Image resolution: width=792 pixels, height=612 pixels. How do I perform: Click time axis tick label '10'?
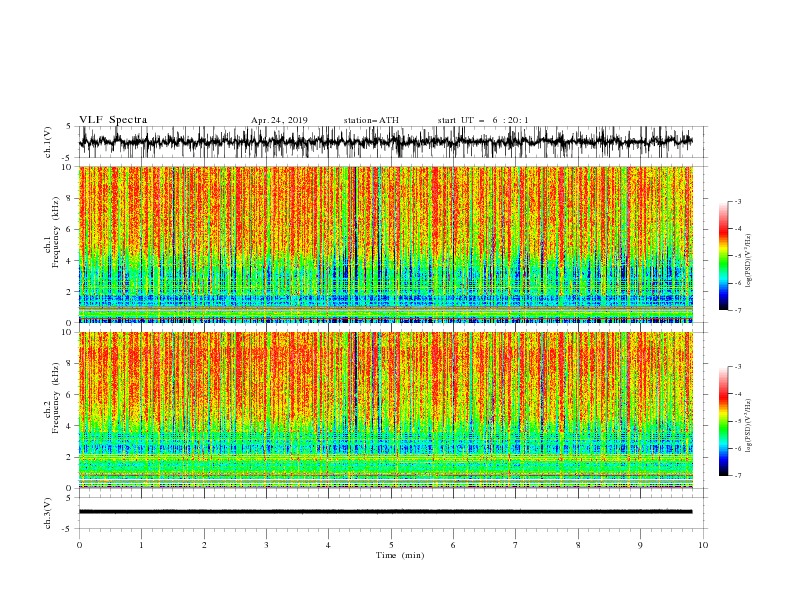click(703, 545)
